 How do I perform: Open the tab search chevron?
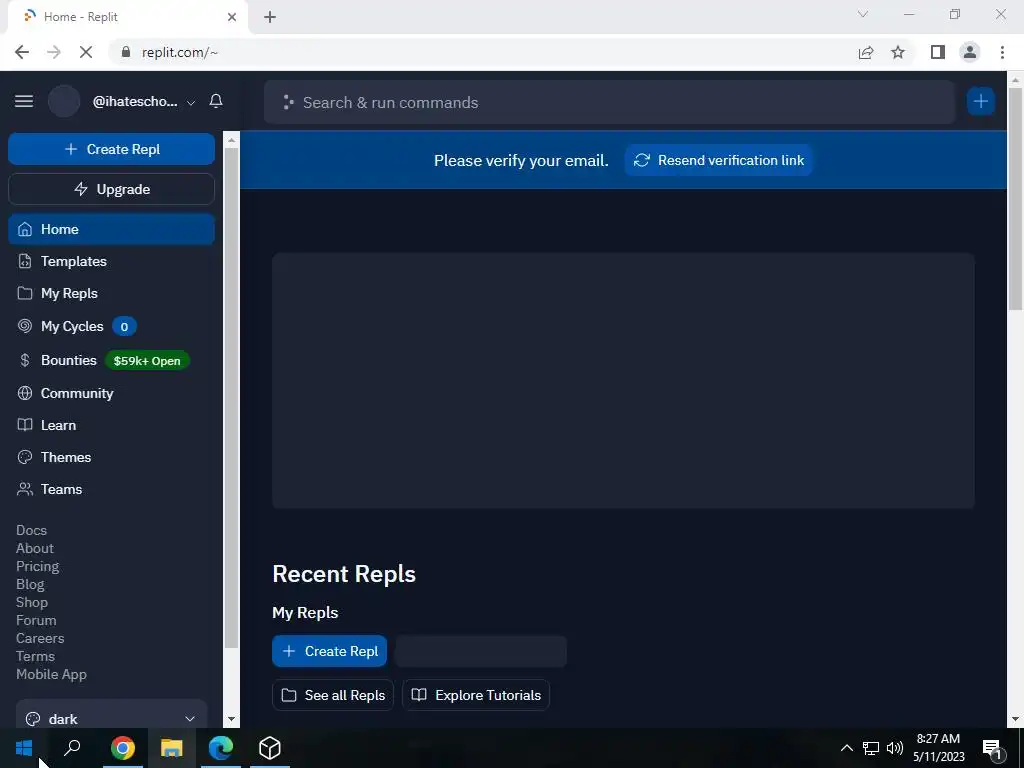point(863,14)
